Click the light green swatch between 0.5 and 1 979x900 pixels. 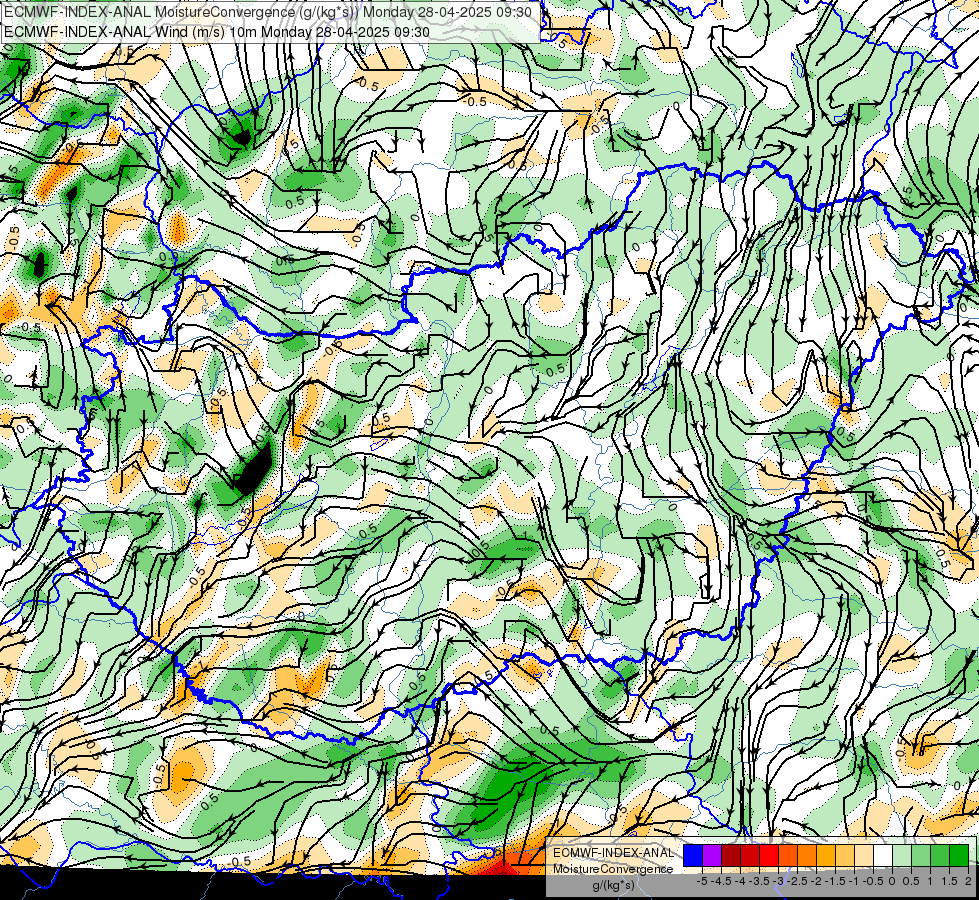(x=921, y=855)
